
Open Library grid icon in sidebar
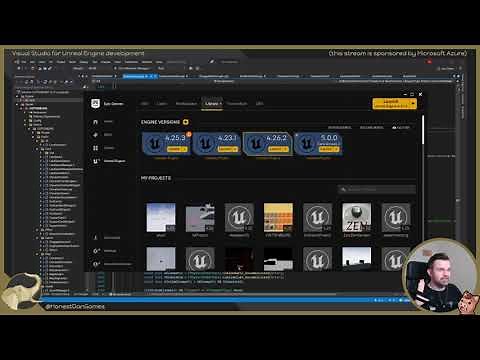pyautogui.click(x=95, y=148)
